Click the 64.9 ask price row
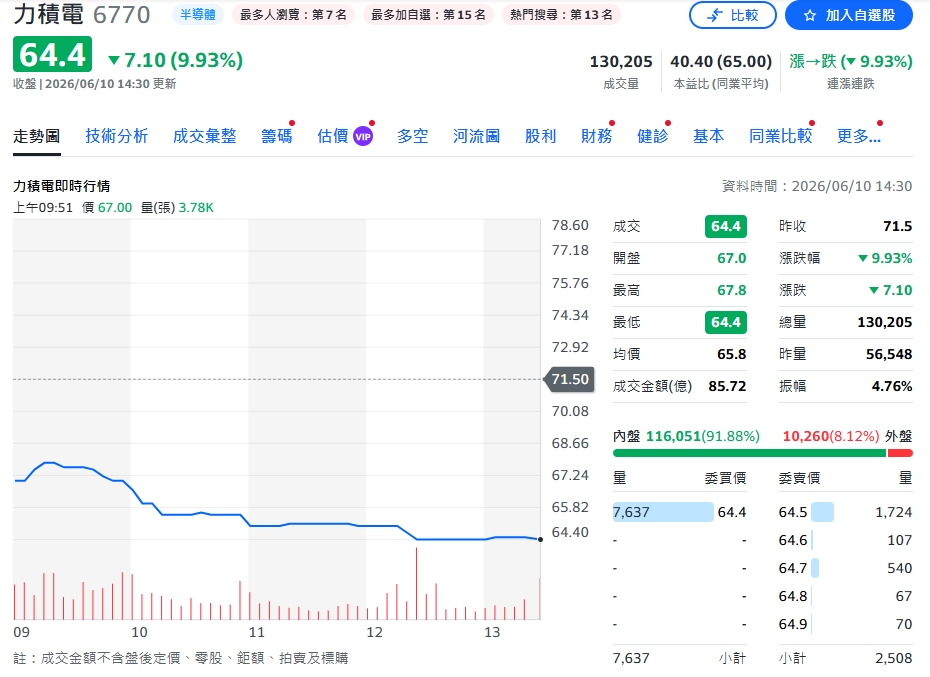 pos(845,624)
